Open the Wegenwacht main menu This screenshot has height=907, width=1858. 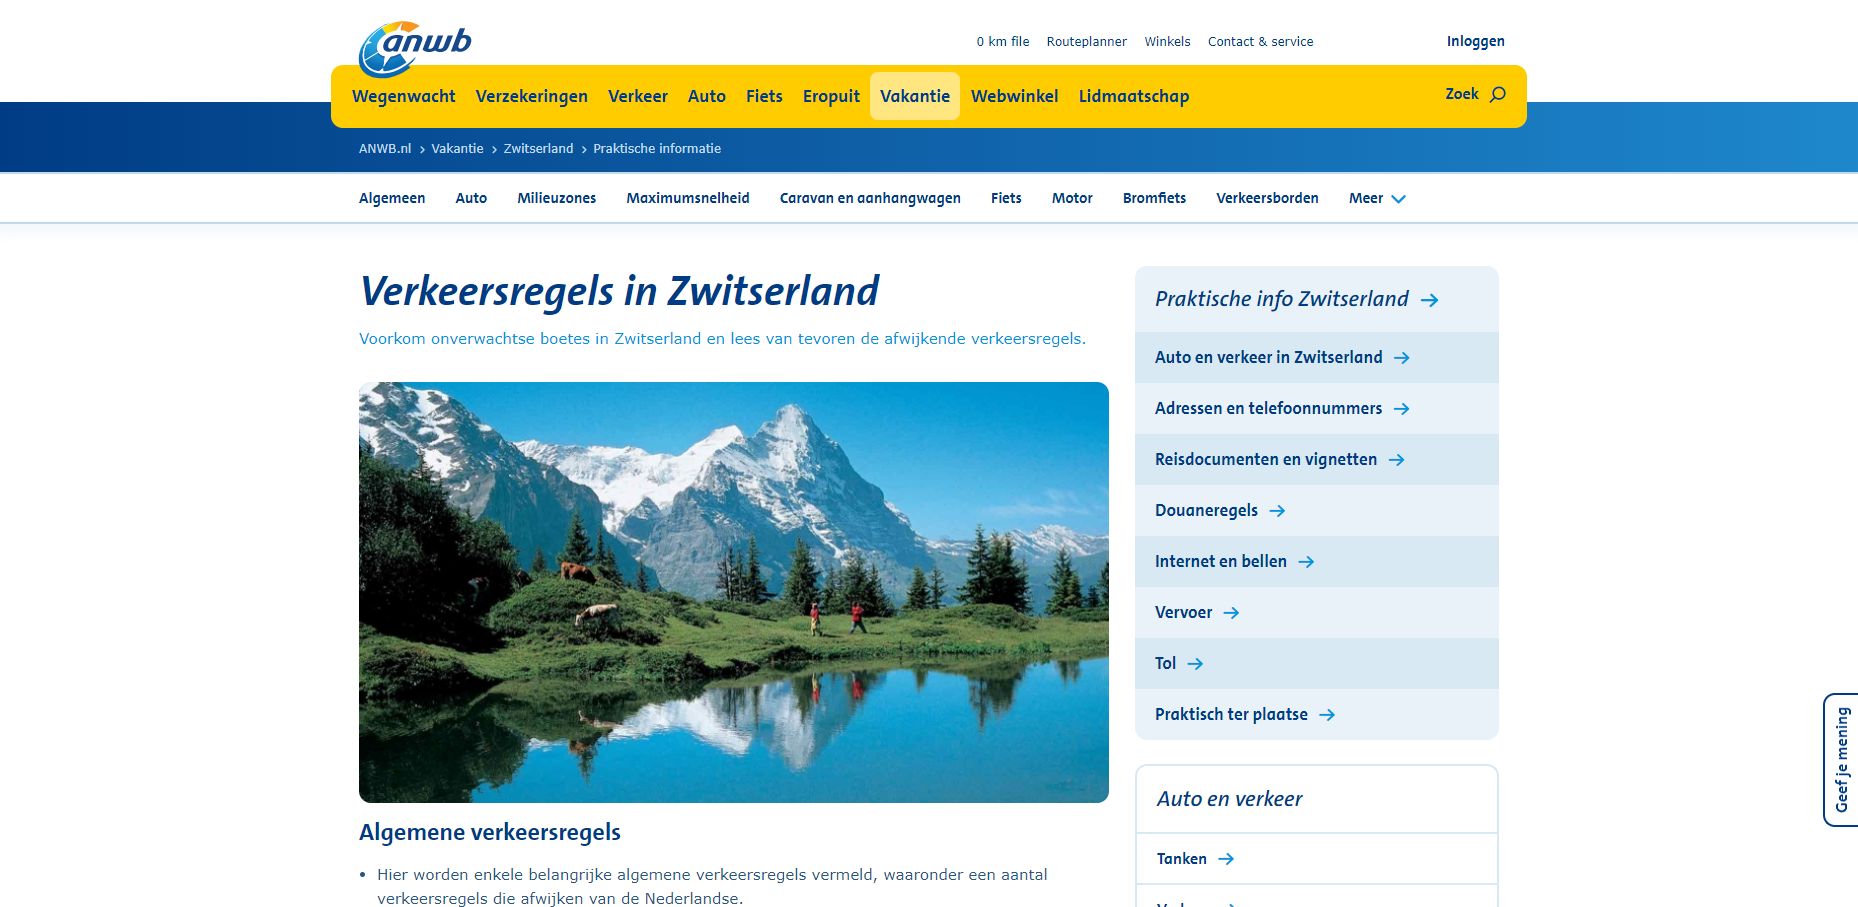[x=403, y=96]
